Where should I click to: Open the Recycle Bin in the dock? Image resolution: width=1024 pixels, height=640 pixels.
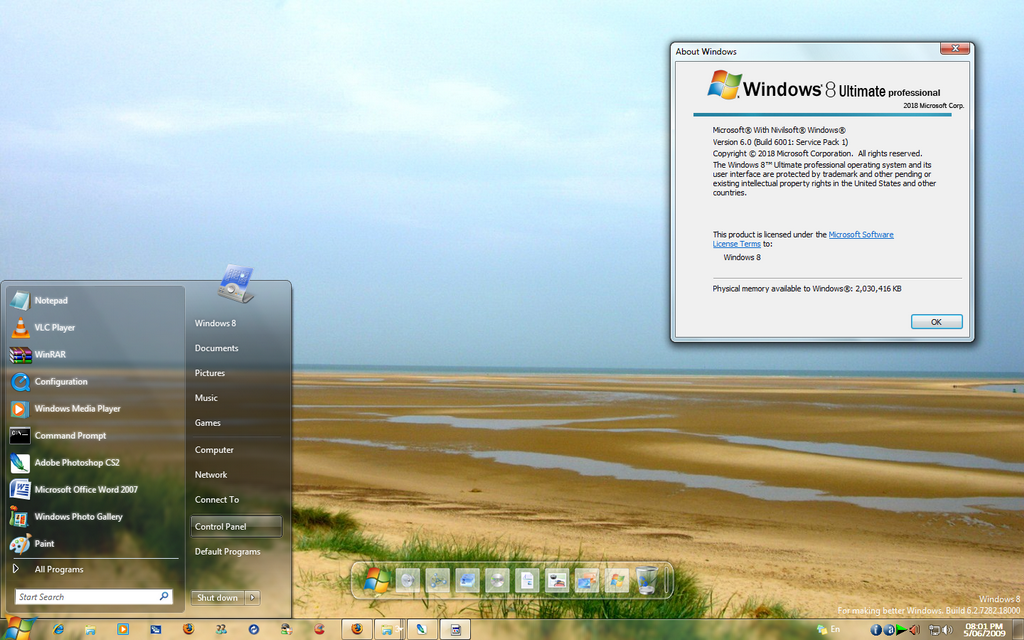pyautogui.click(x=647, y=580)
